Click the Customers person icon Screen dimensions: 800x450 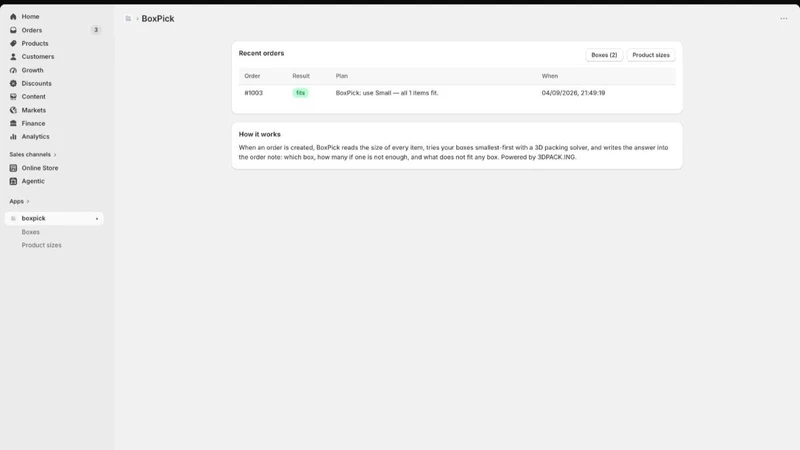point(13,57)
